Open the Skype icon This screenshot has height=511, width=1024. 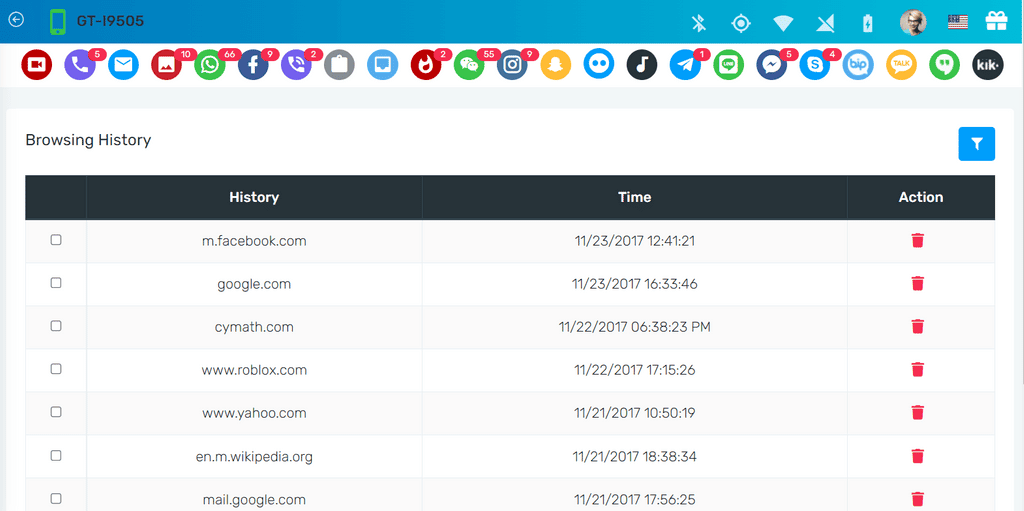tap(815, 65)
